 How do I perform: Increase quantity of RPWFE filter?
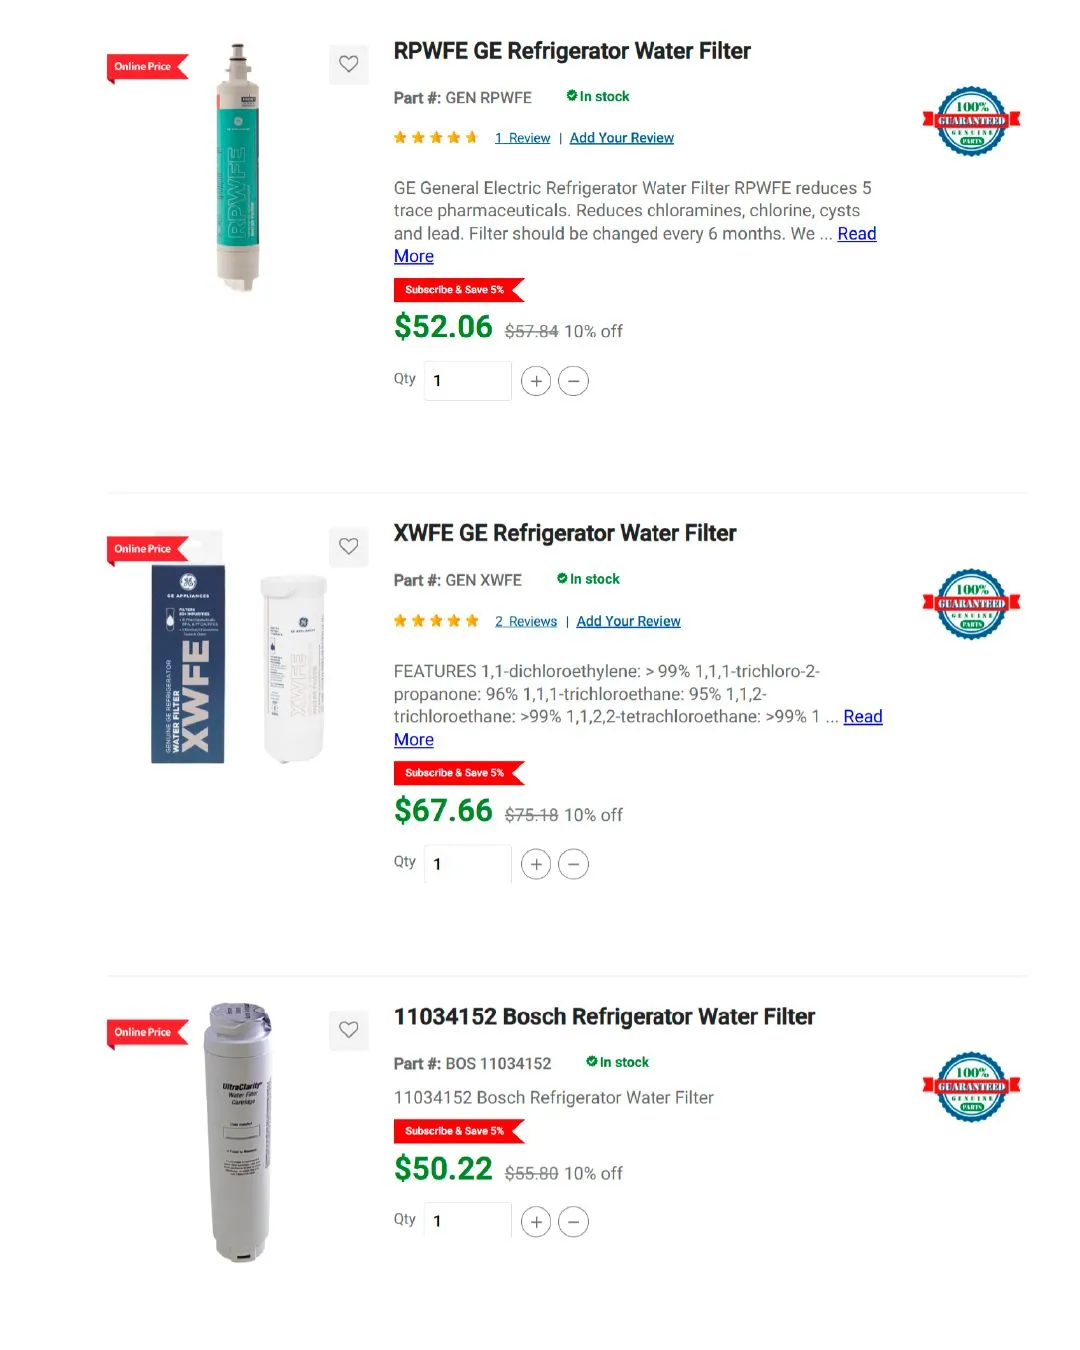tap(536, 381)
